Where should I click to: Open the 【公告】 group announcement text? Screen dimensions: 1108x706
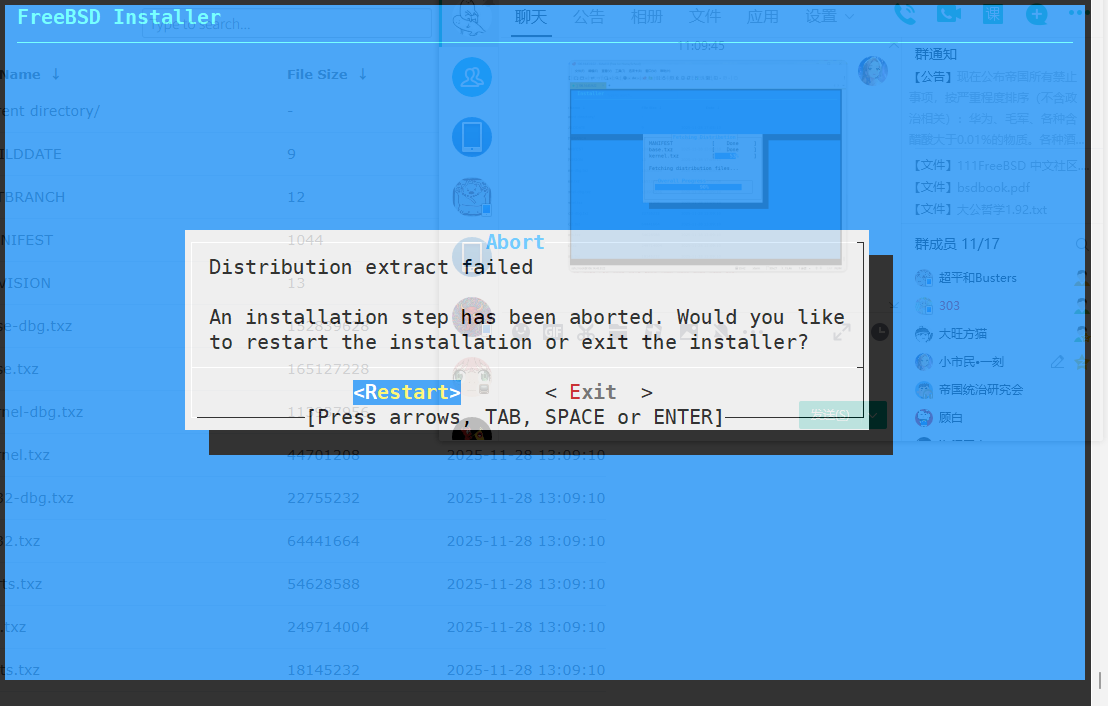click(x=995, y=108)
